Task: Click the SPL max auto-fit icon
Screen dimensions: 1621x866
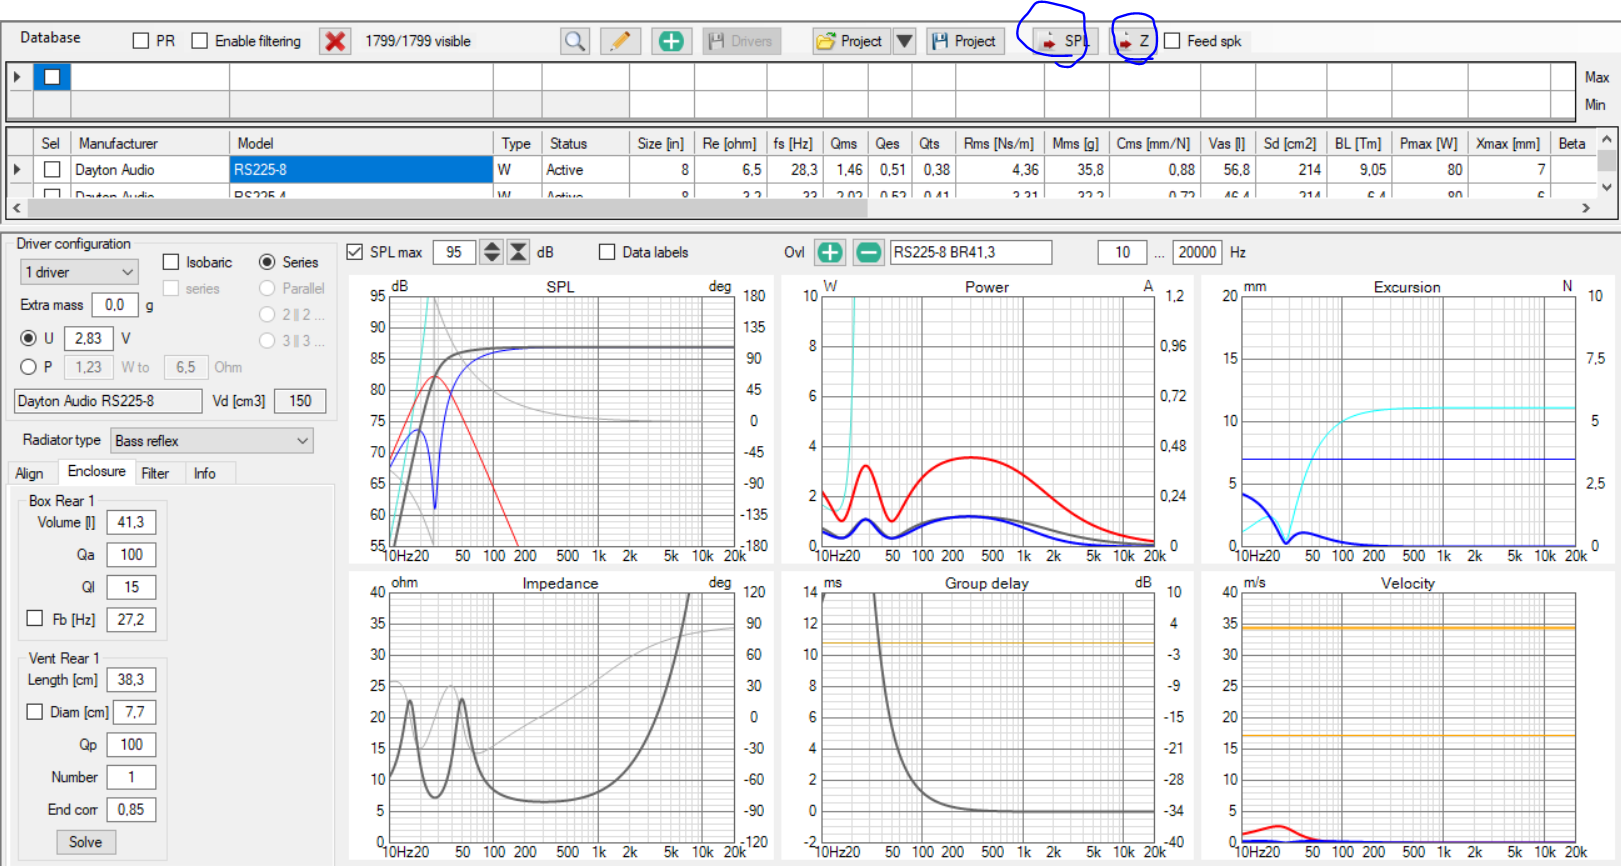Action: pos(518,252)
